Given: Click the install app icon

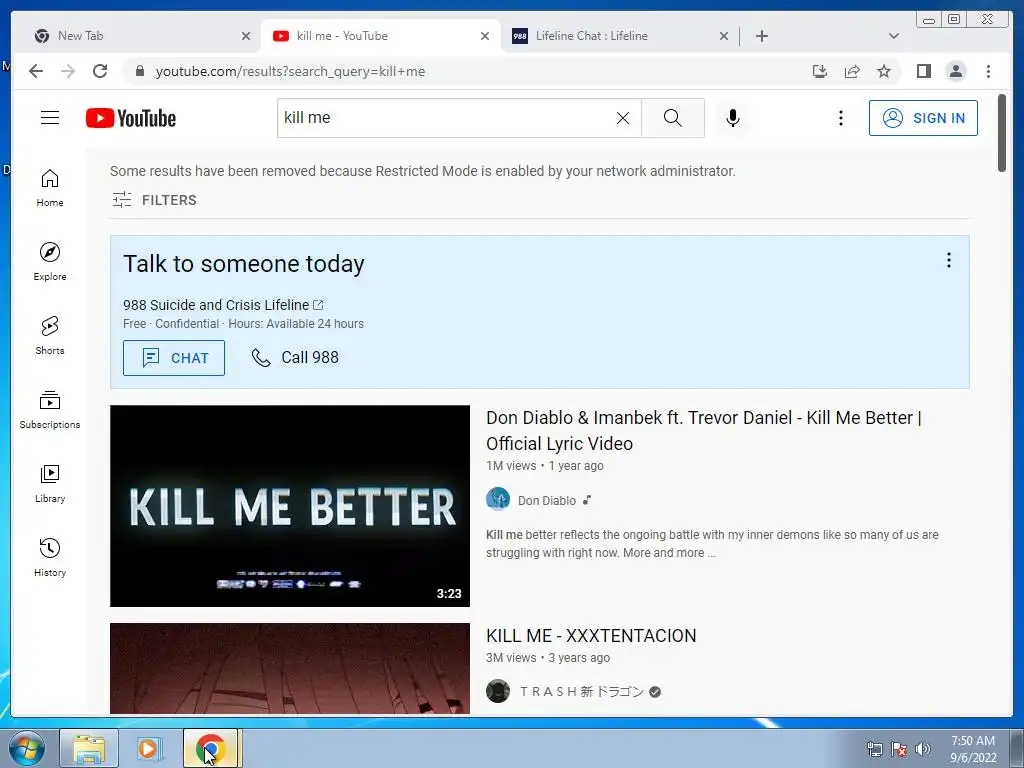Looking at the screenshot, I should pos(820,71).
